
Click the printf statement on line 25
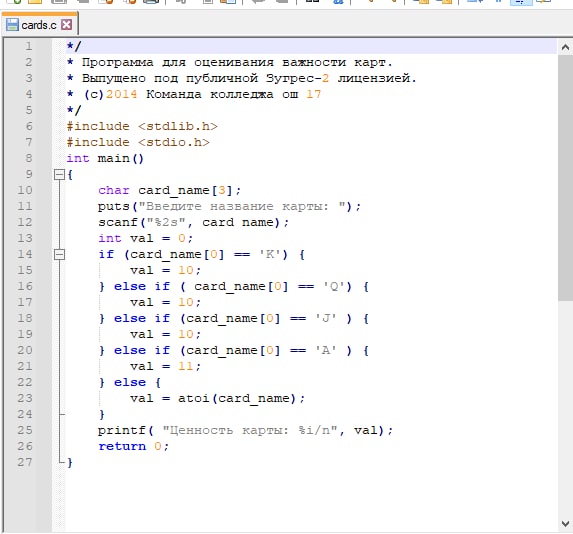pos(245,430)
